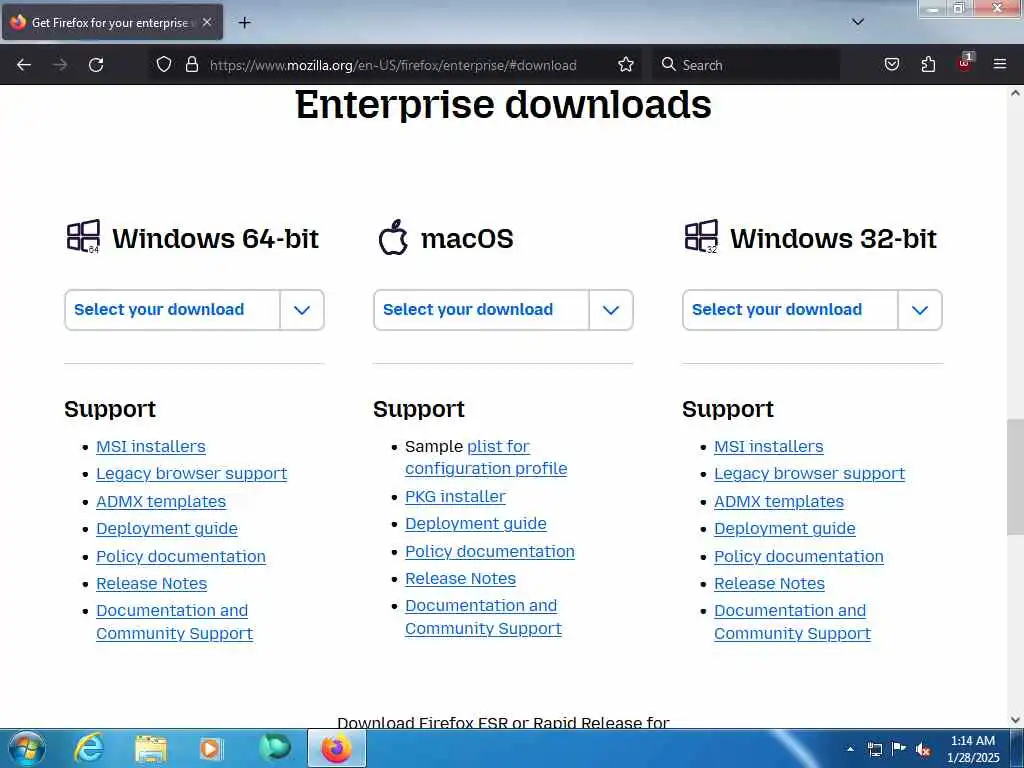Open Release Notes under Windows 64-bit

152,584
